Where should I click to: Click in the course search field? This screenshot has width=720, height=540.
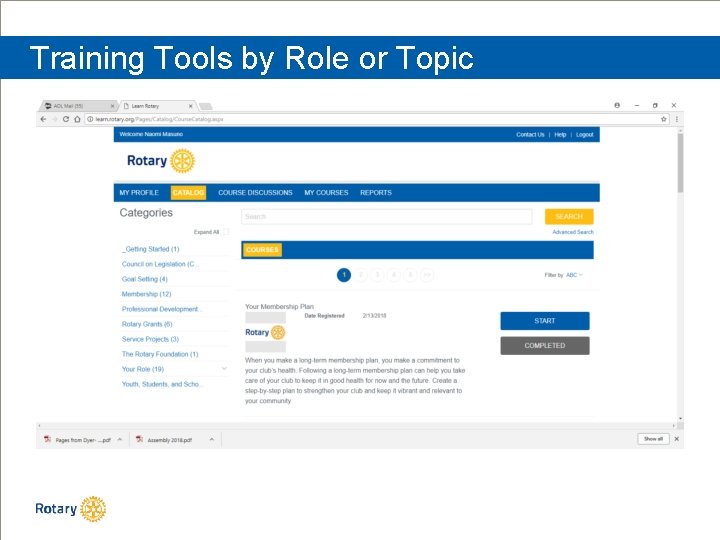click(387, 216)
